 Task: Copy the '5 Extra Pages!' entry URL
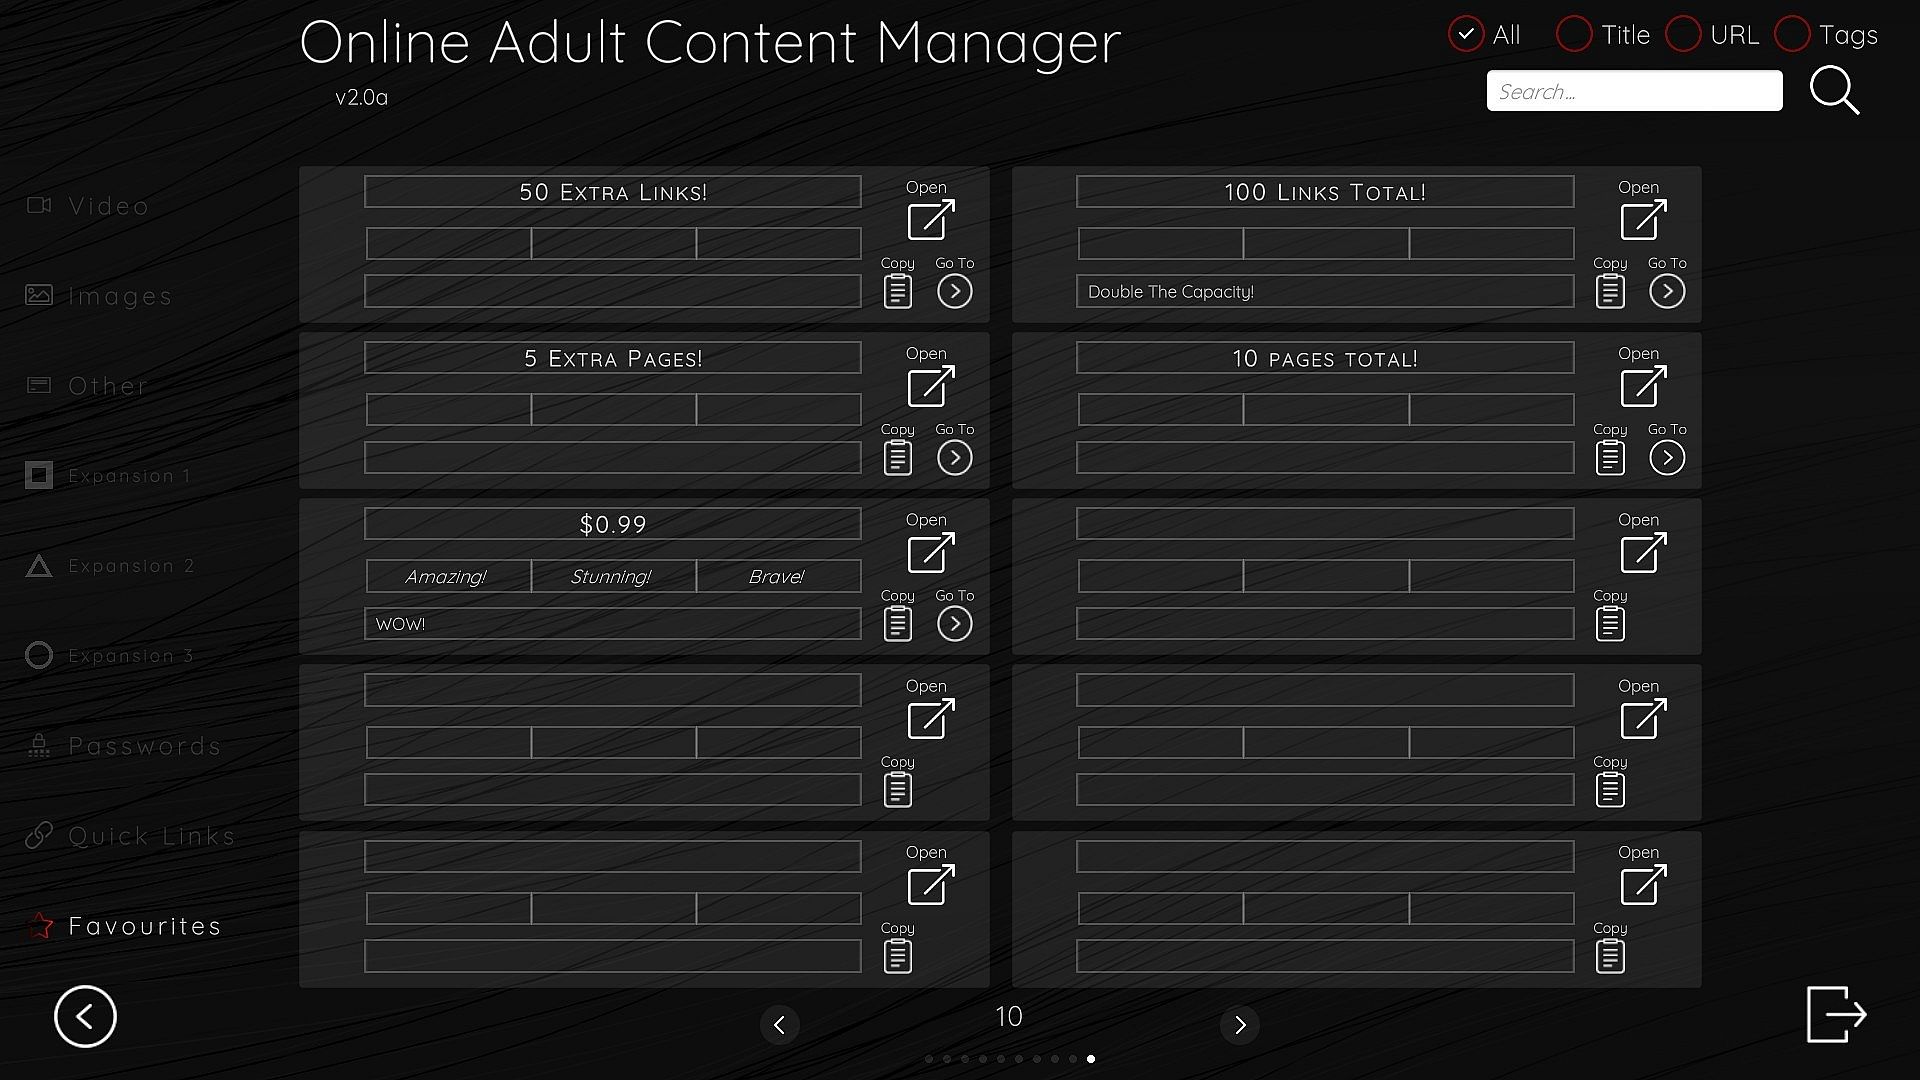pos(897,458)
